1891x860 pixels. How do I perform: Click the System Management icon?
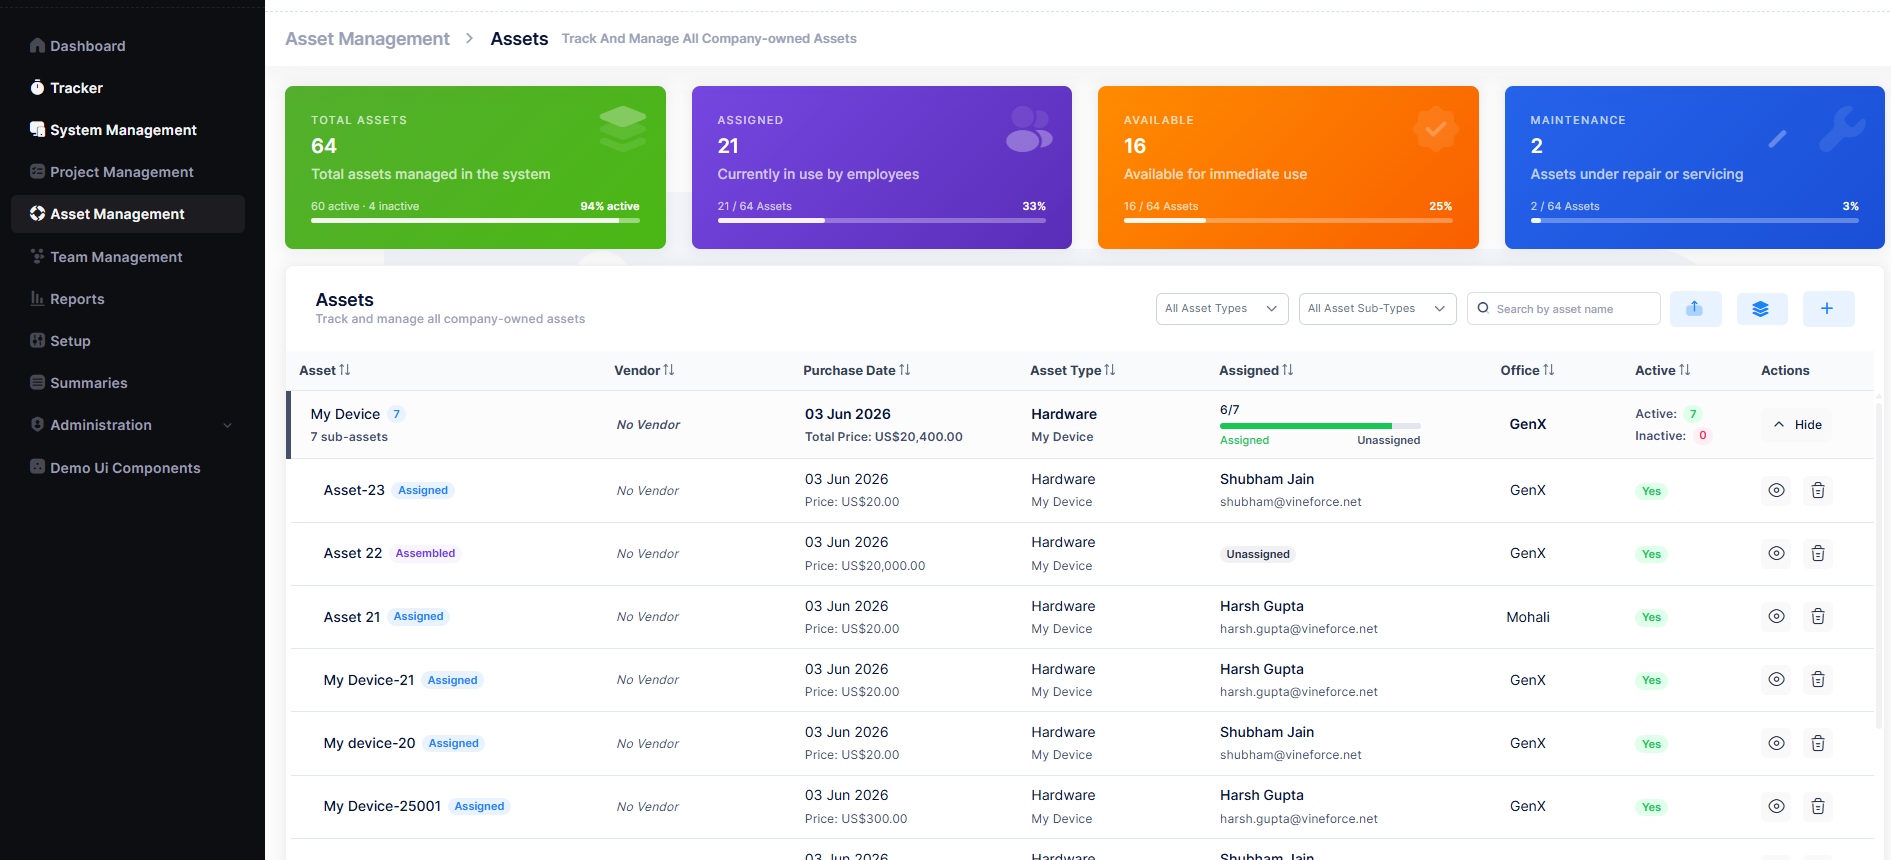[37, 130]
